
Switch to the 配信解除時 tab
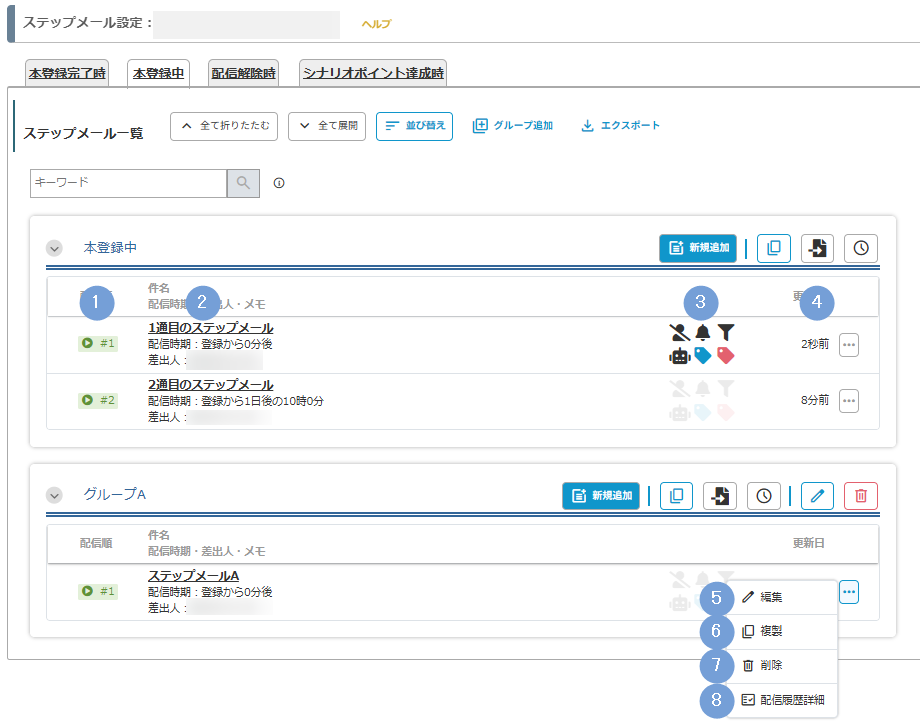[x=243, y=73]
